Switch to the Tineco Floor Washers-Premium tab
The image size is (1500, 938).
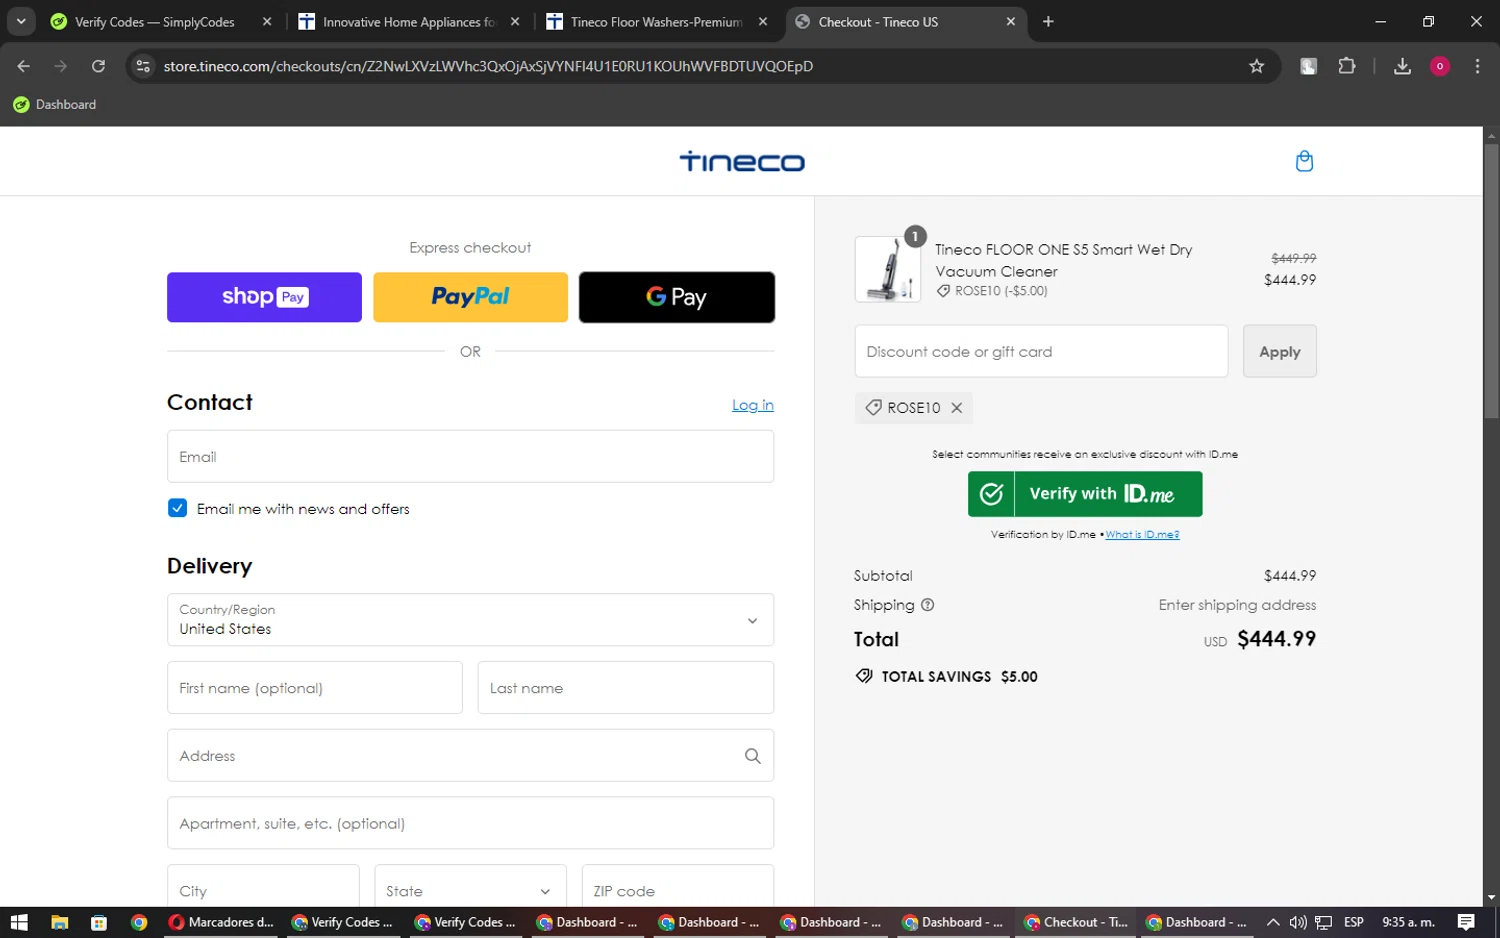point(657,22)
